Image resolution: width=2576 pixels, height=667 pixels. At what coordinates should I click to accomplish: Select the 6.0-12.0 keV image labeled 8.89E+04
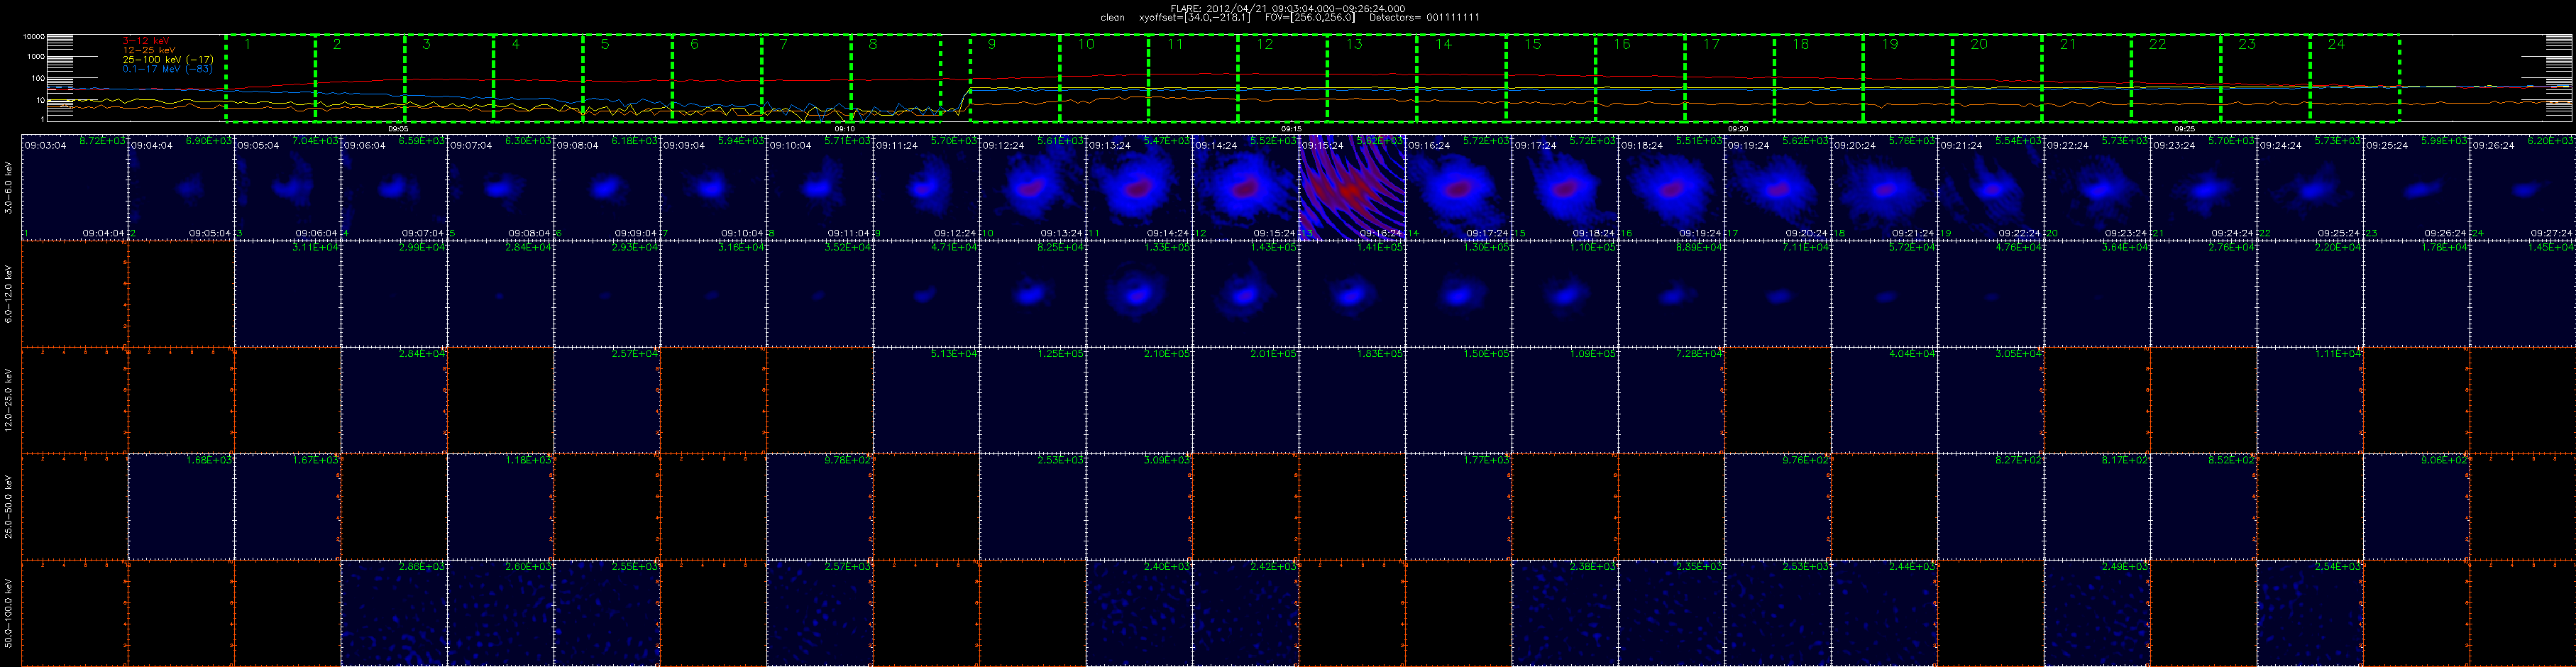pyautogui.click(x=1672, y=294)
